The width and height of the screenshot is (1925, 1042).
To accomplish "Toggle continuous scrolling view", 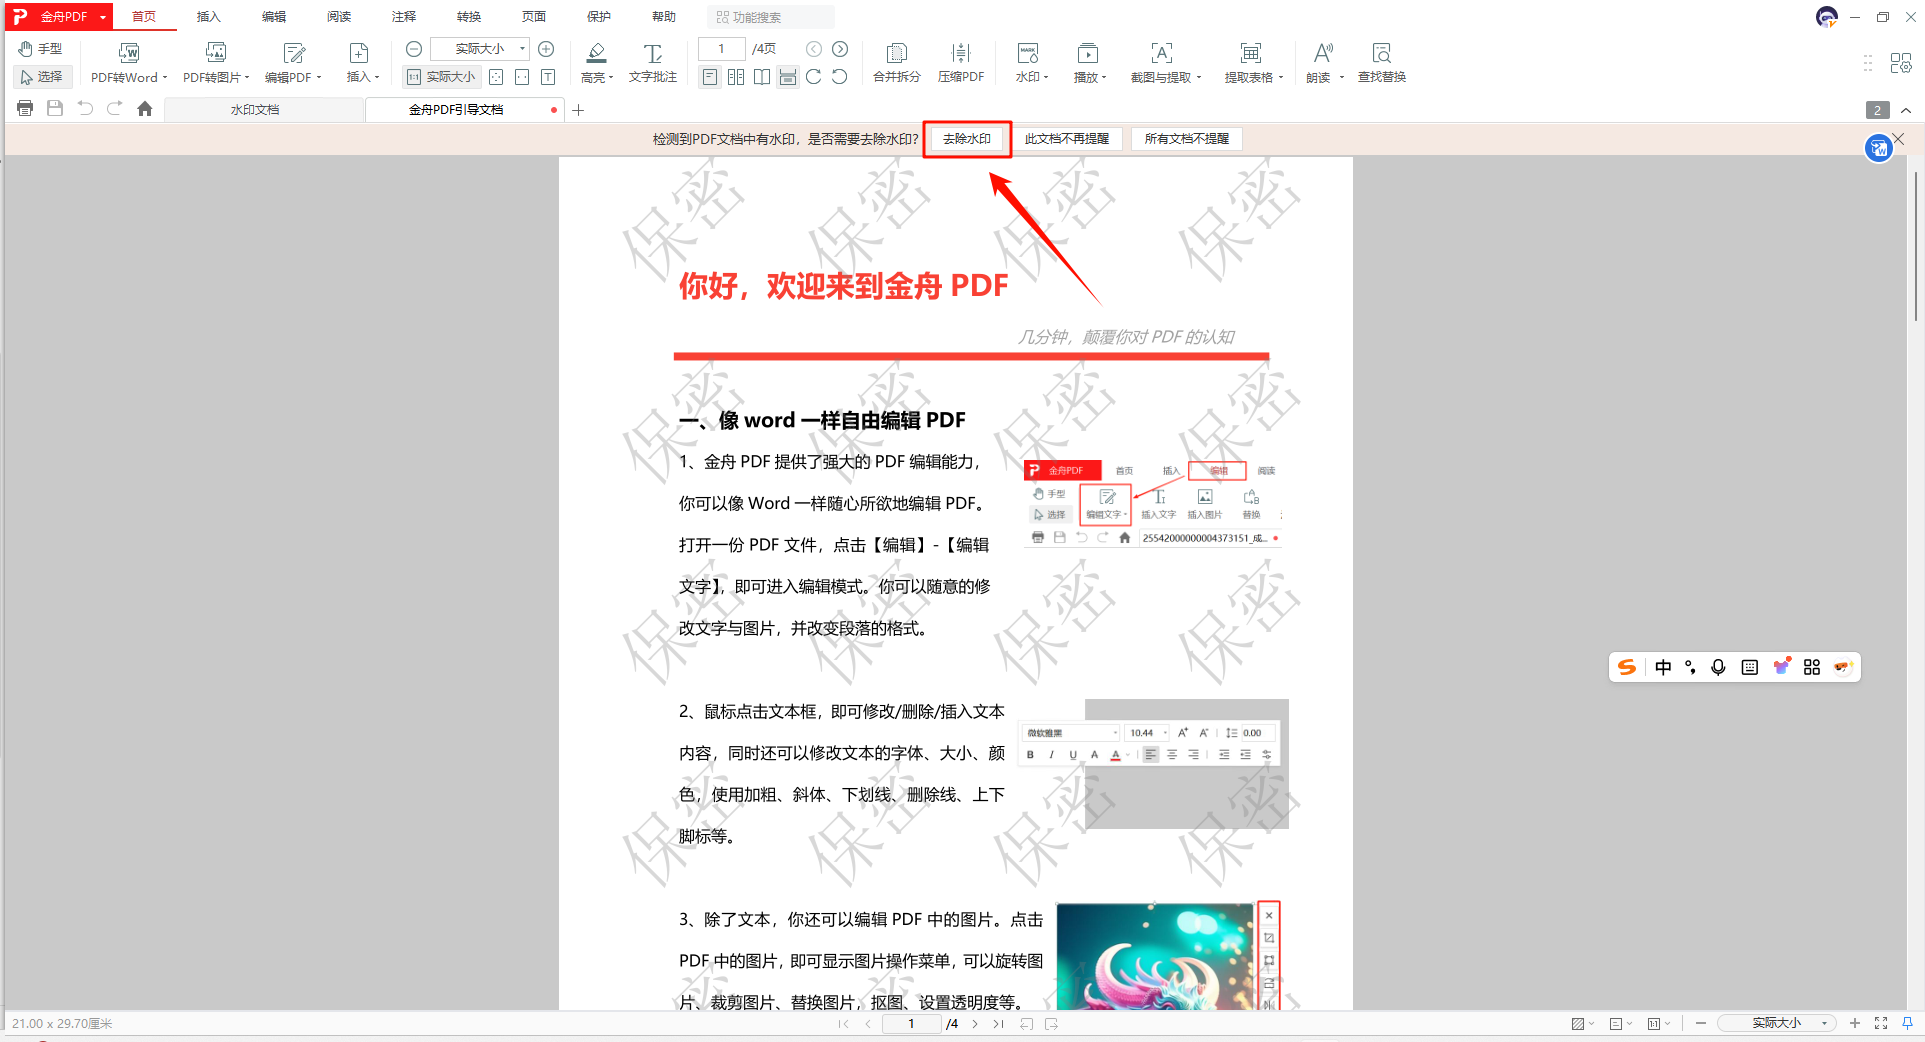I will (788, 77).
